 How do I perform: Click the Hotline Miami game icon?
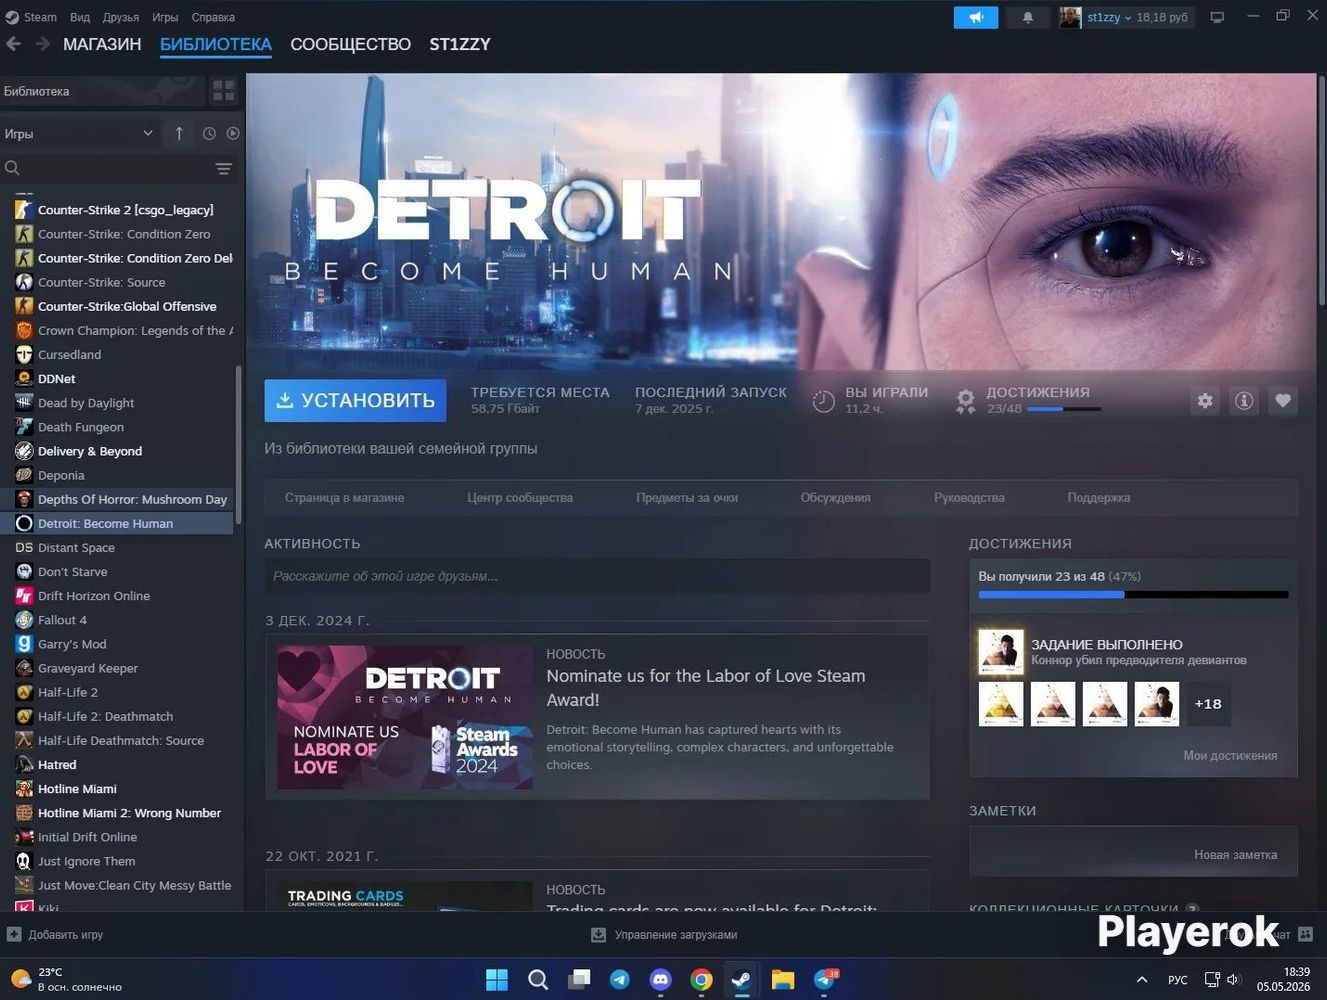24,789
